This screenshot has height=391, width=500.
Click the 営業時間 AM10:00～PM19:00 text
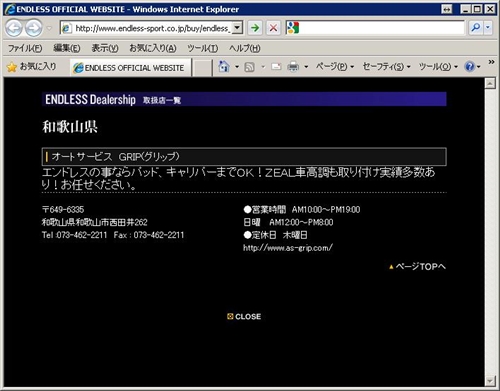click(302, 210)
